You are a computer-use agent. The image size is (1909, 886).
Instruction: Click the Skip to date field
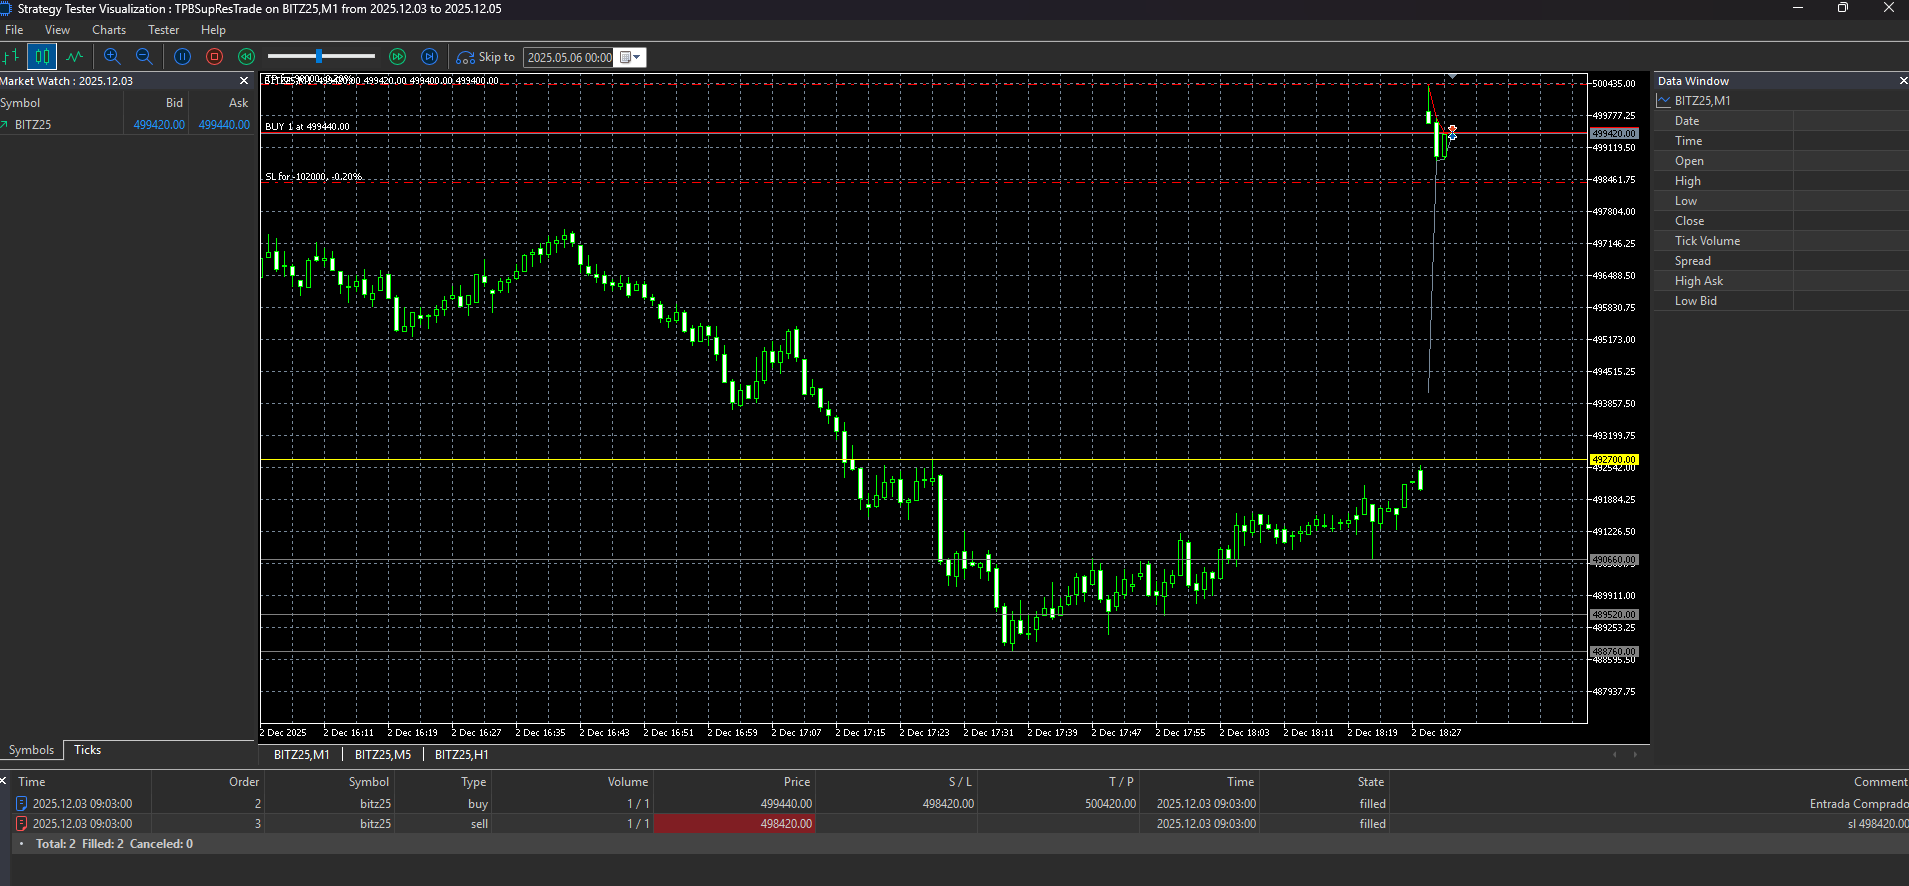pyautogui.click(x=569, y=58)
